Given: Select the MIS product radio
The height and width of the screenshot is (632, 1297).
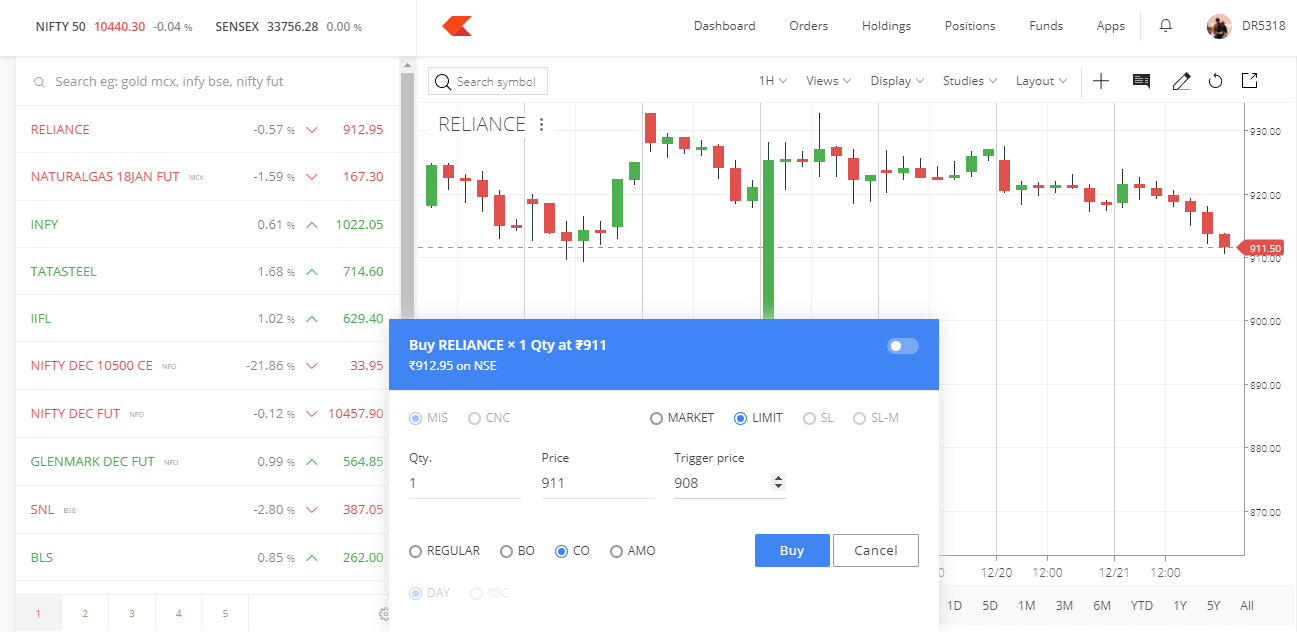Looking at the screenshot, I should click(x=416, y=418).
